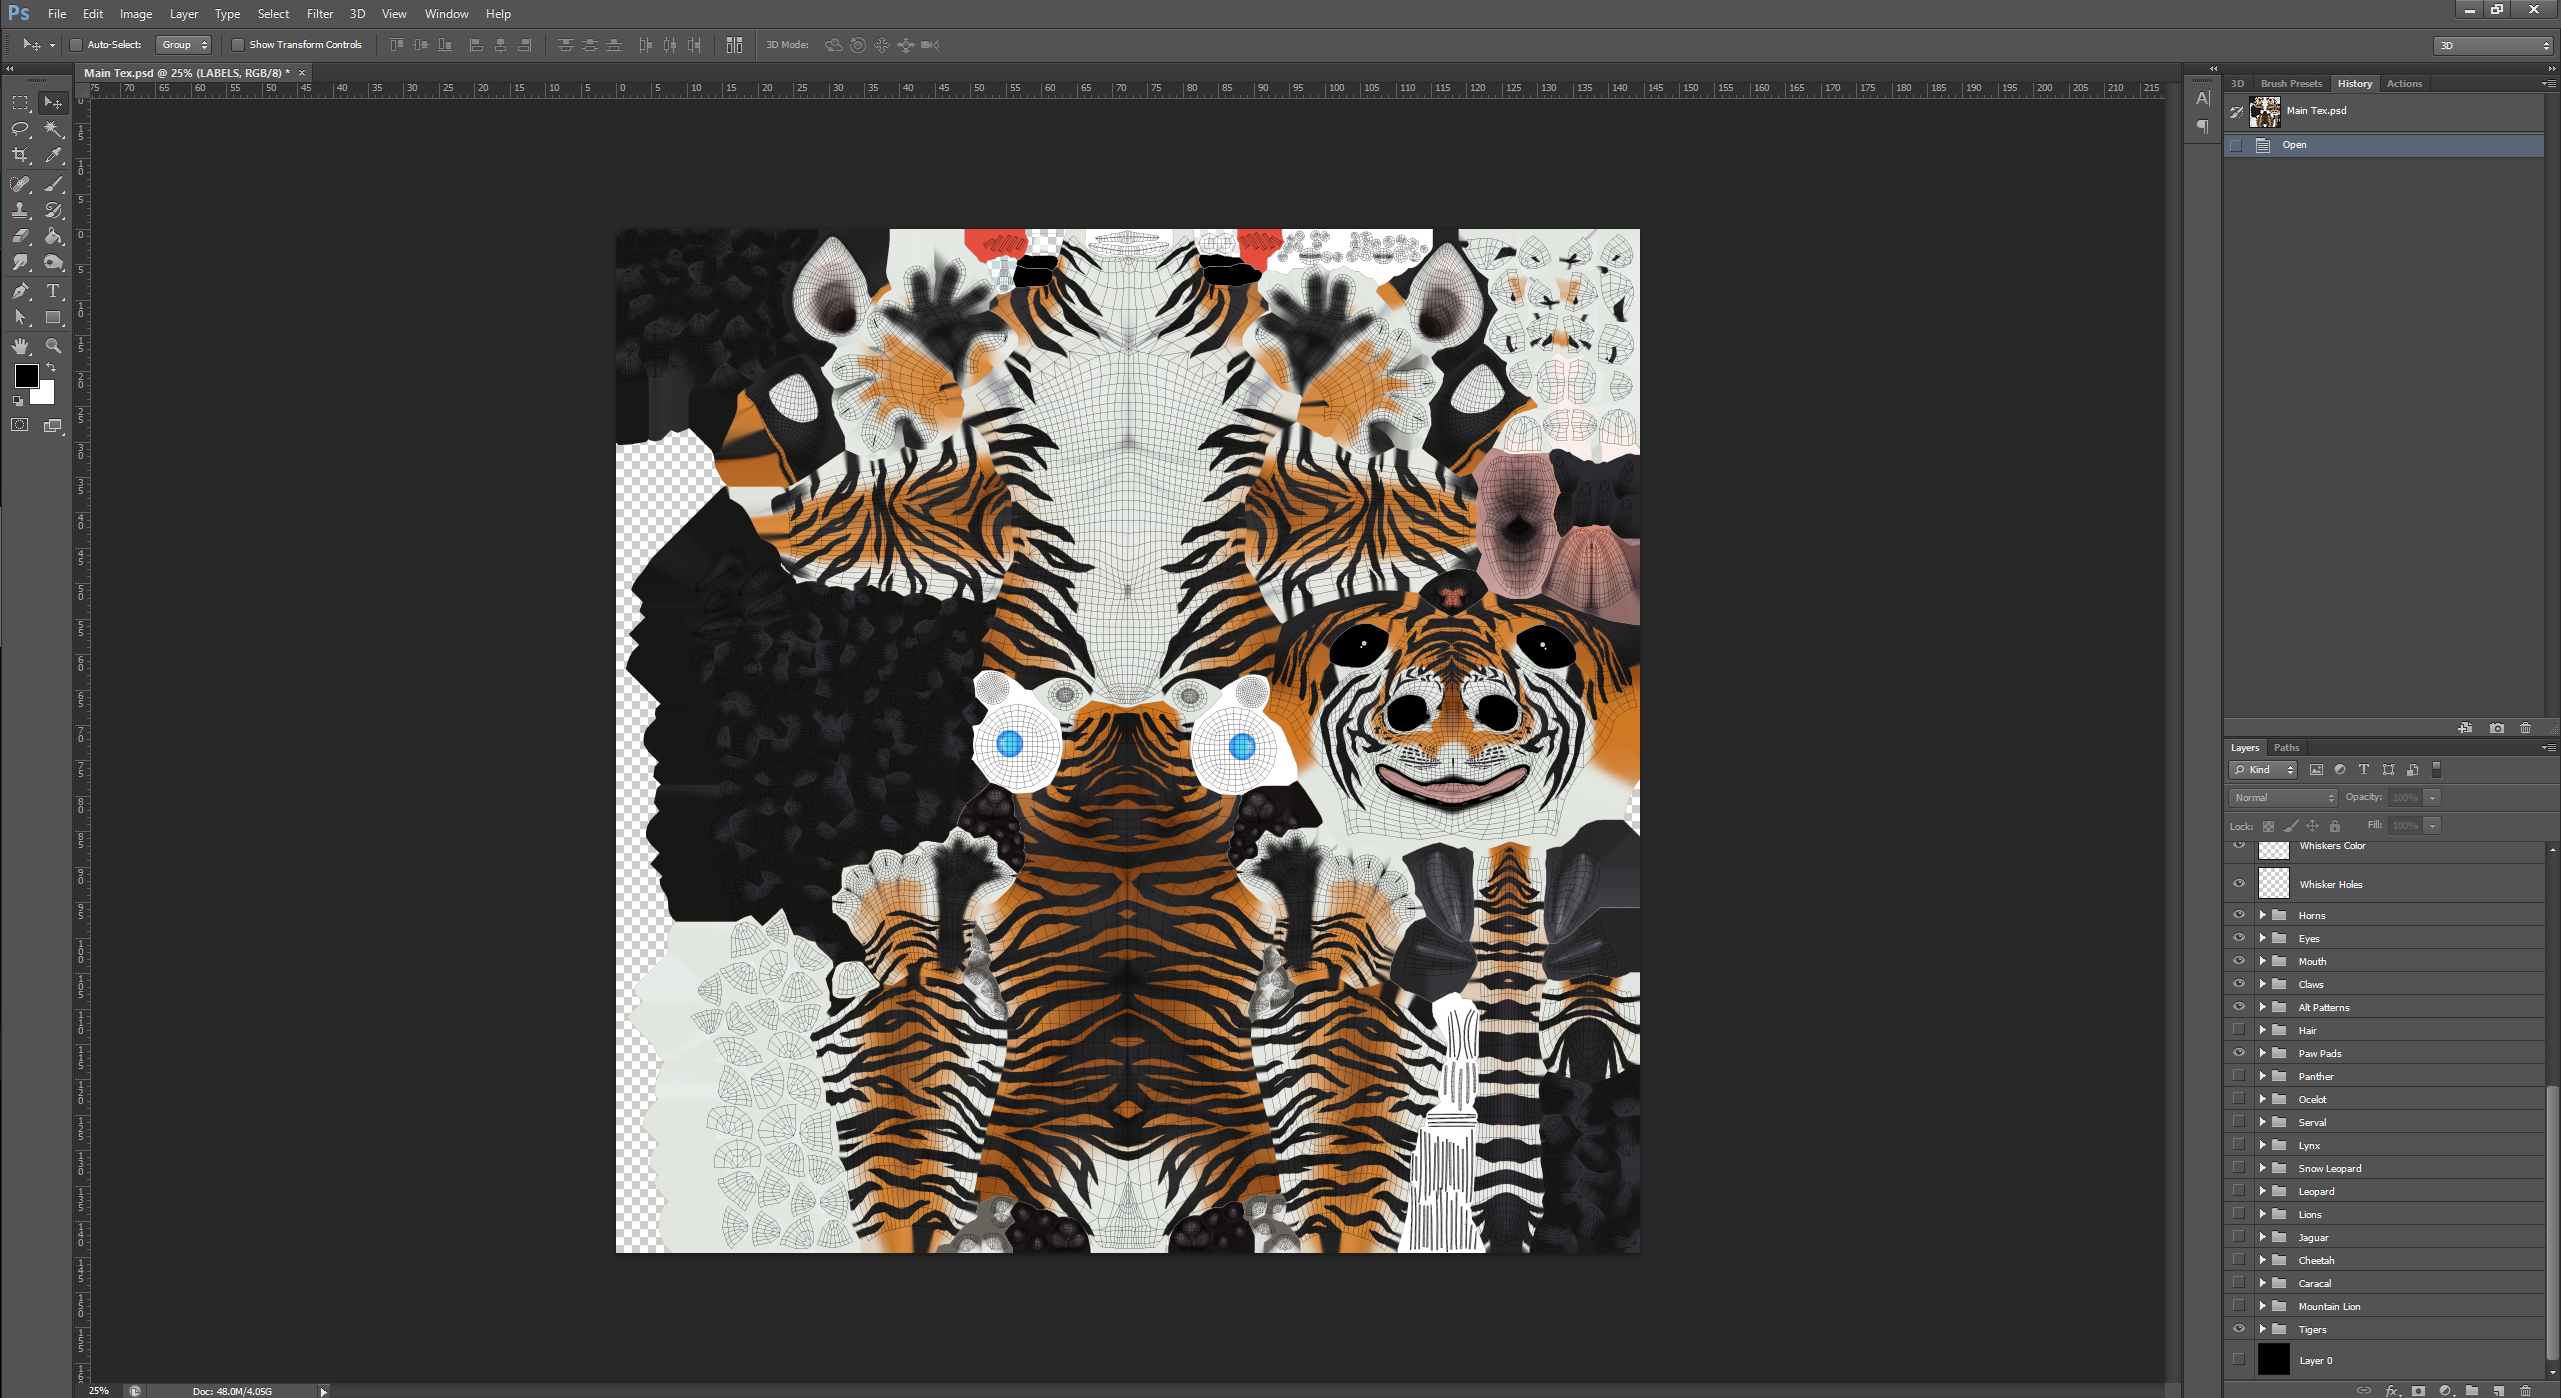Reset default foreground and background colors
This screenshot has width=2561, height=1398.
[x=17, y=401]
